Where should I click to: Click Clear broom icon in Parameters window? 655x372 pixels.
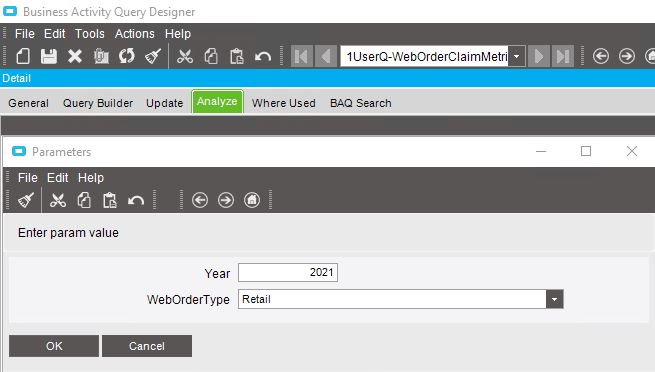tap(25, 200)
